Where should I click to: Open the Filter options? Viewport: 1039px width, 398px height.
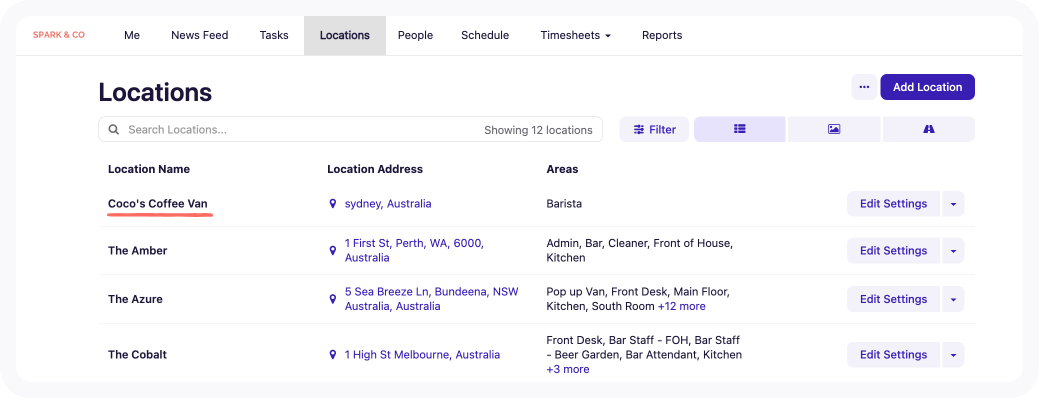tap(654, 129)
